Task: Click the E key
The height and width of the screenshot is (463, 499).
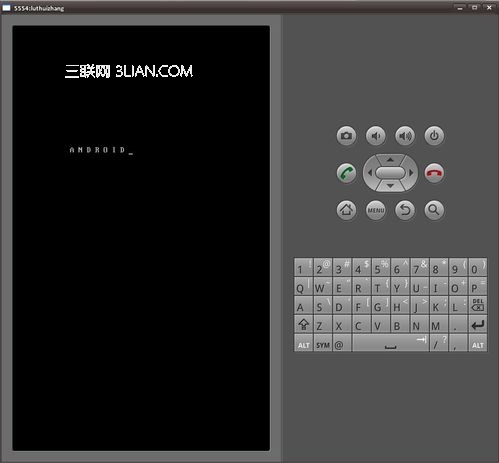Action: 342,286
